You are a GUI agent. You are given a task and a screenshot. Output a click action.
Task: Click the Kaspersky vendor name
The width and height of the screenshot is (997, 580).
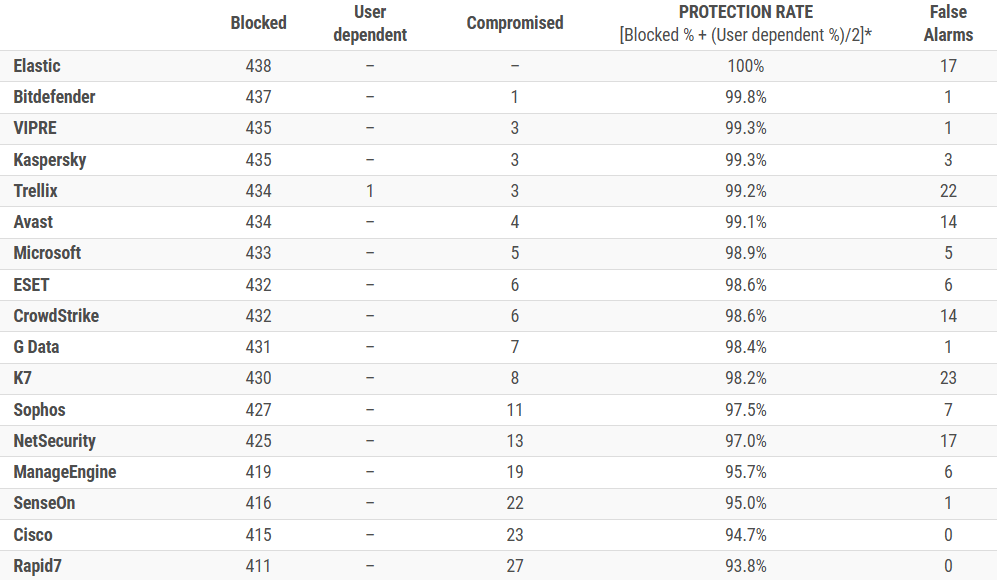[x=50, y=160]
